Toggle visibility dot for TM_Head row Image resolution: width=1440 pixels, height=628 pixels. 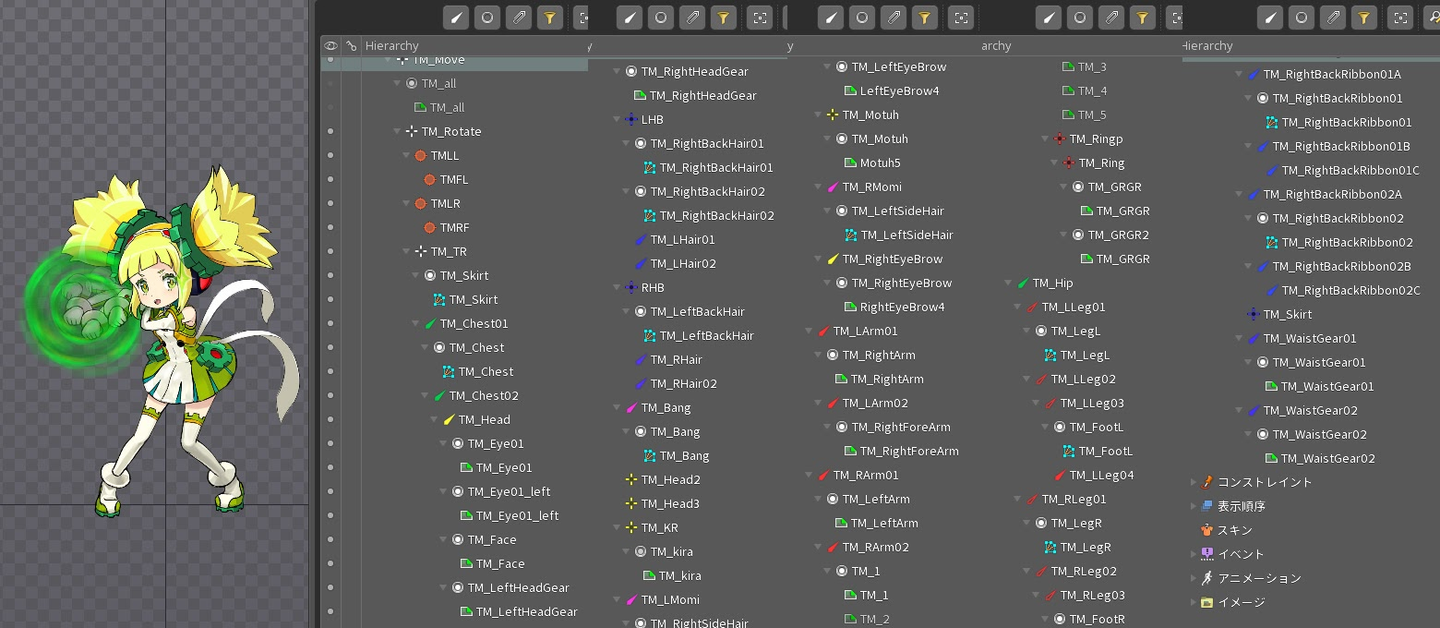330,420
